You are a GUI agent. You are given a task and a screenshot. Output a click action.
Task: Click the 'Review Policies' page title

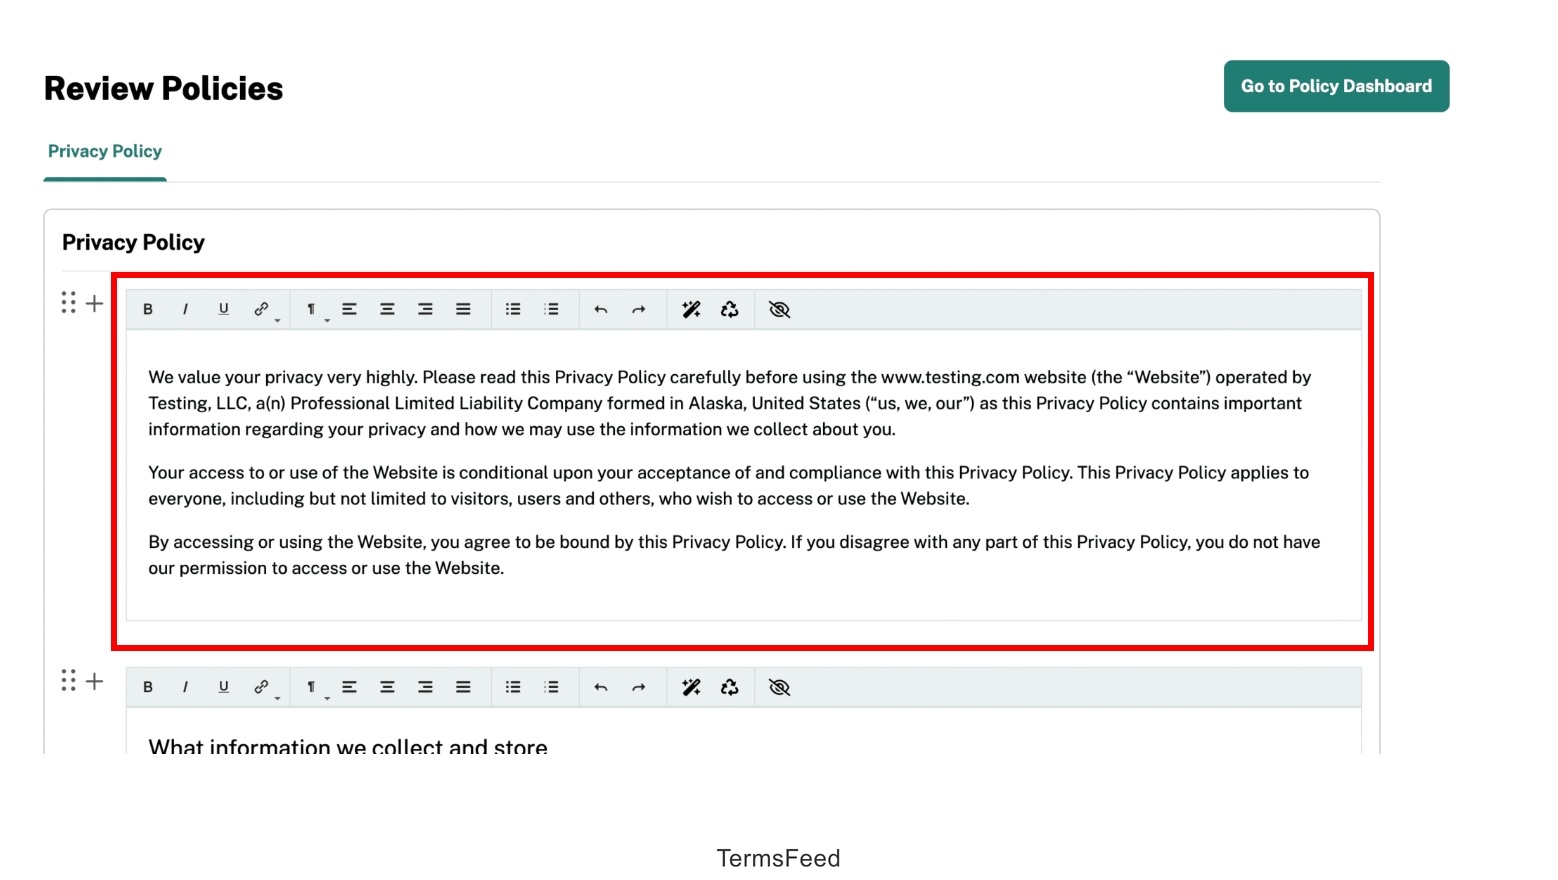click(x=164, y=88)
